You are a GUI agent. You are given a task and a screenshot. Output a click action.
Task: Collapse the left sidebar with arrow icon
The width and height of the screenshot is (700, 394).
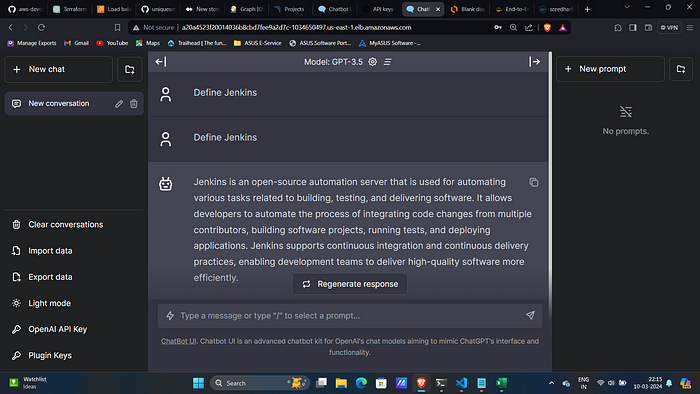pyautogui.click(x=161, y=62)
